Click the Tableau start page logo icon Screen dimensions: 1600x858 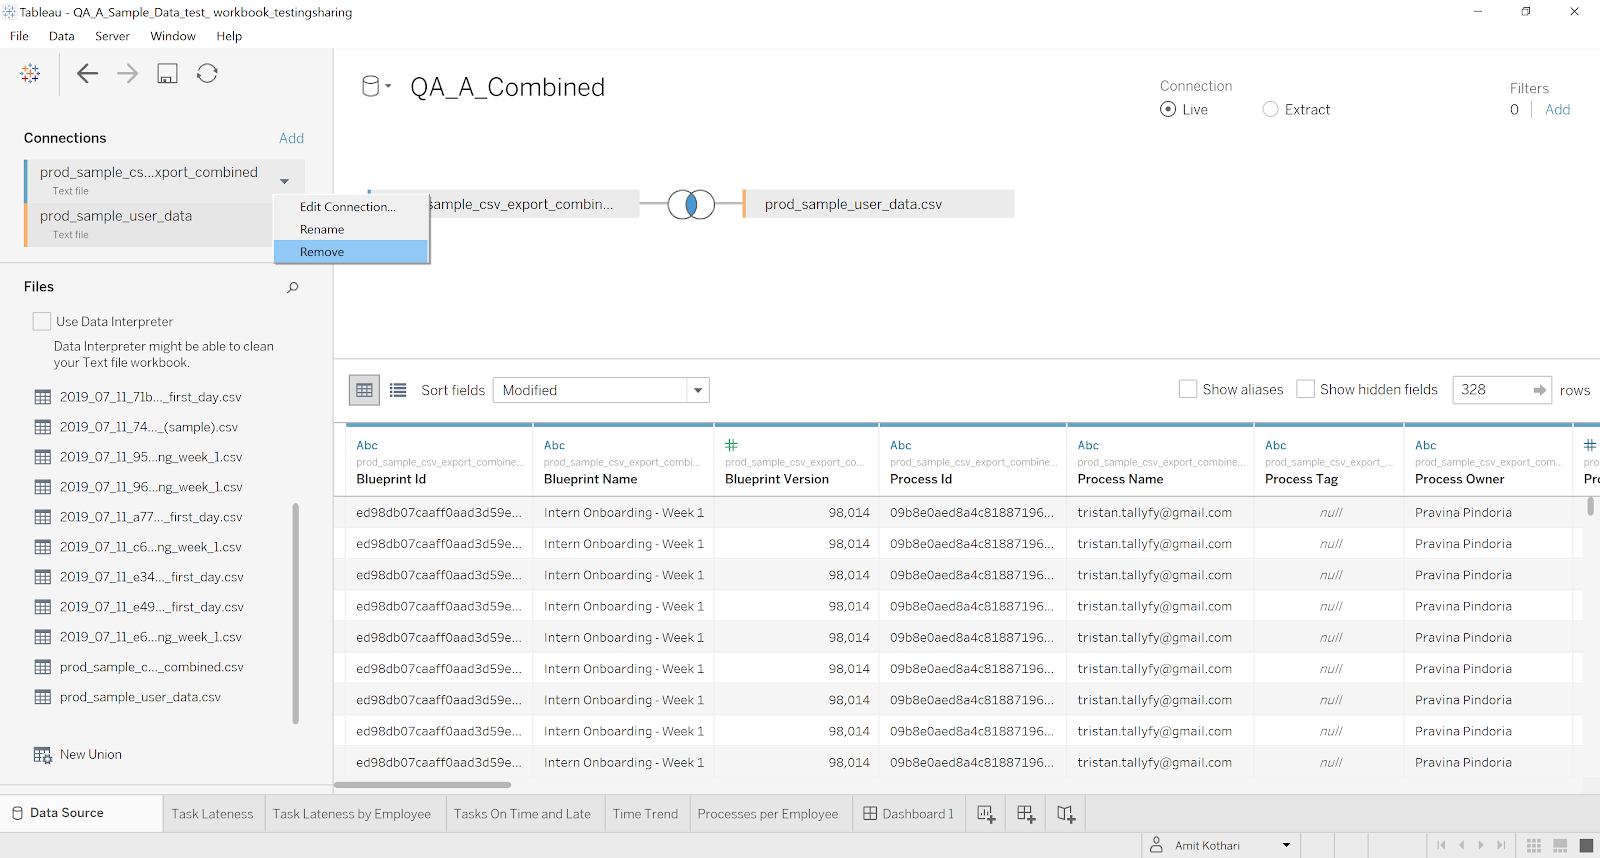point(30,73)
